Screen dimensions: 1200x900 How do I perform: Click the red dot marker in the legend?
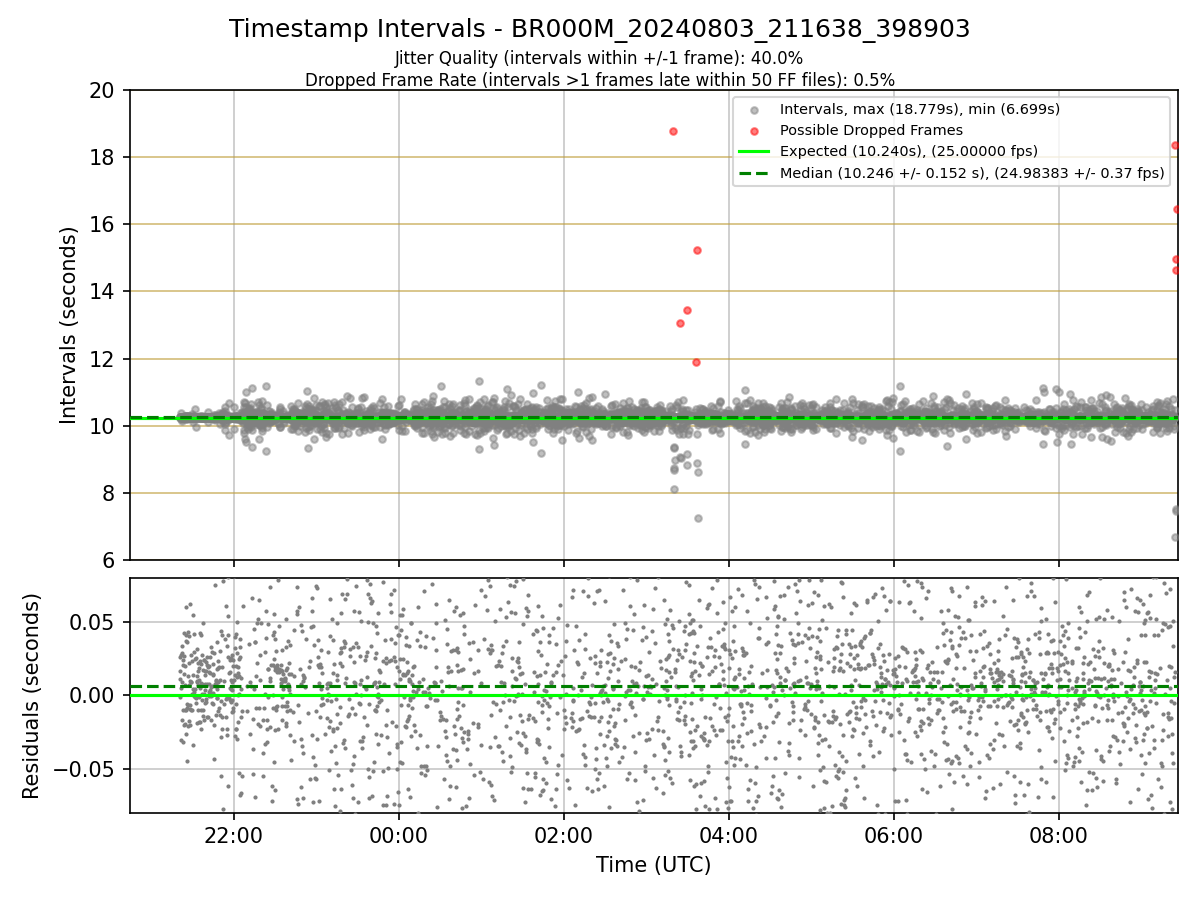pos(754,131)
